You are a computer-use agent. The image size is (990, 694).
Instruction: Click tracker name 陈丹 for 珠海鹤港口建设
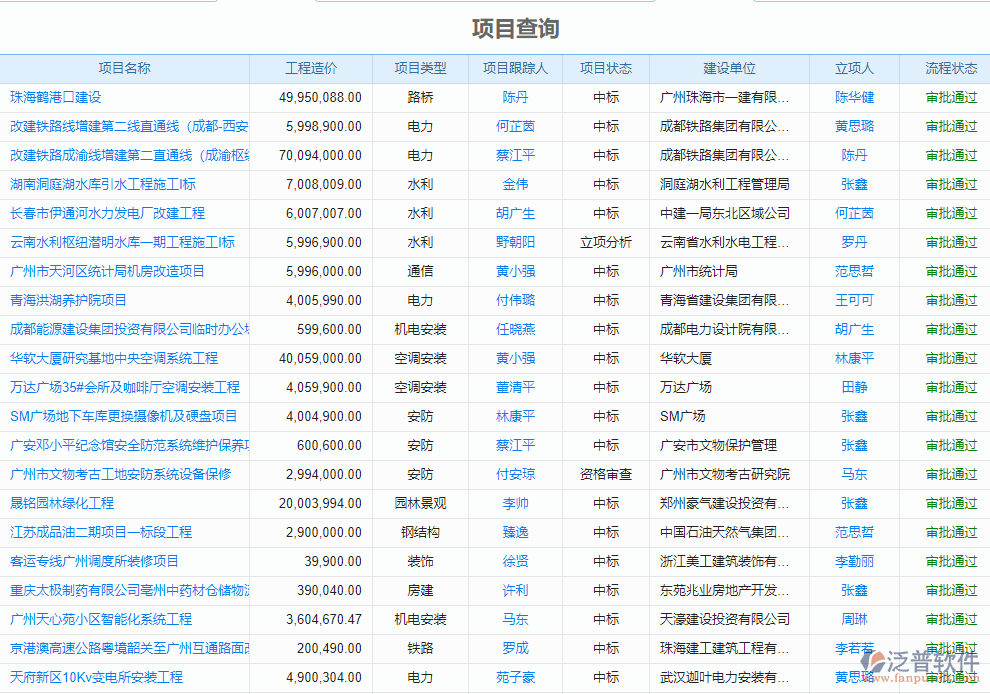click(514, 97)
